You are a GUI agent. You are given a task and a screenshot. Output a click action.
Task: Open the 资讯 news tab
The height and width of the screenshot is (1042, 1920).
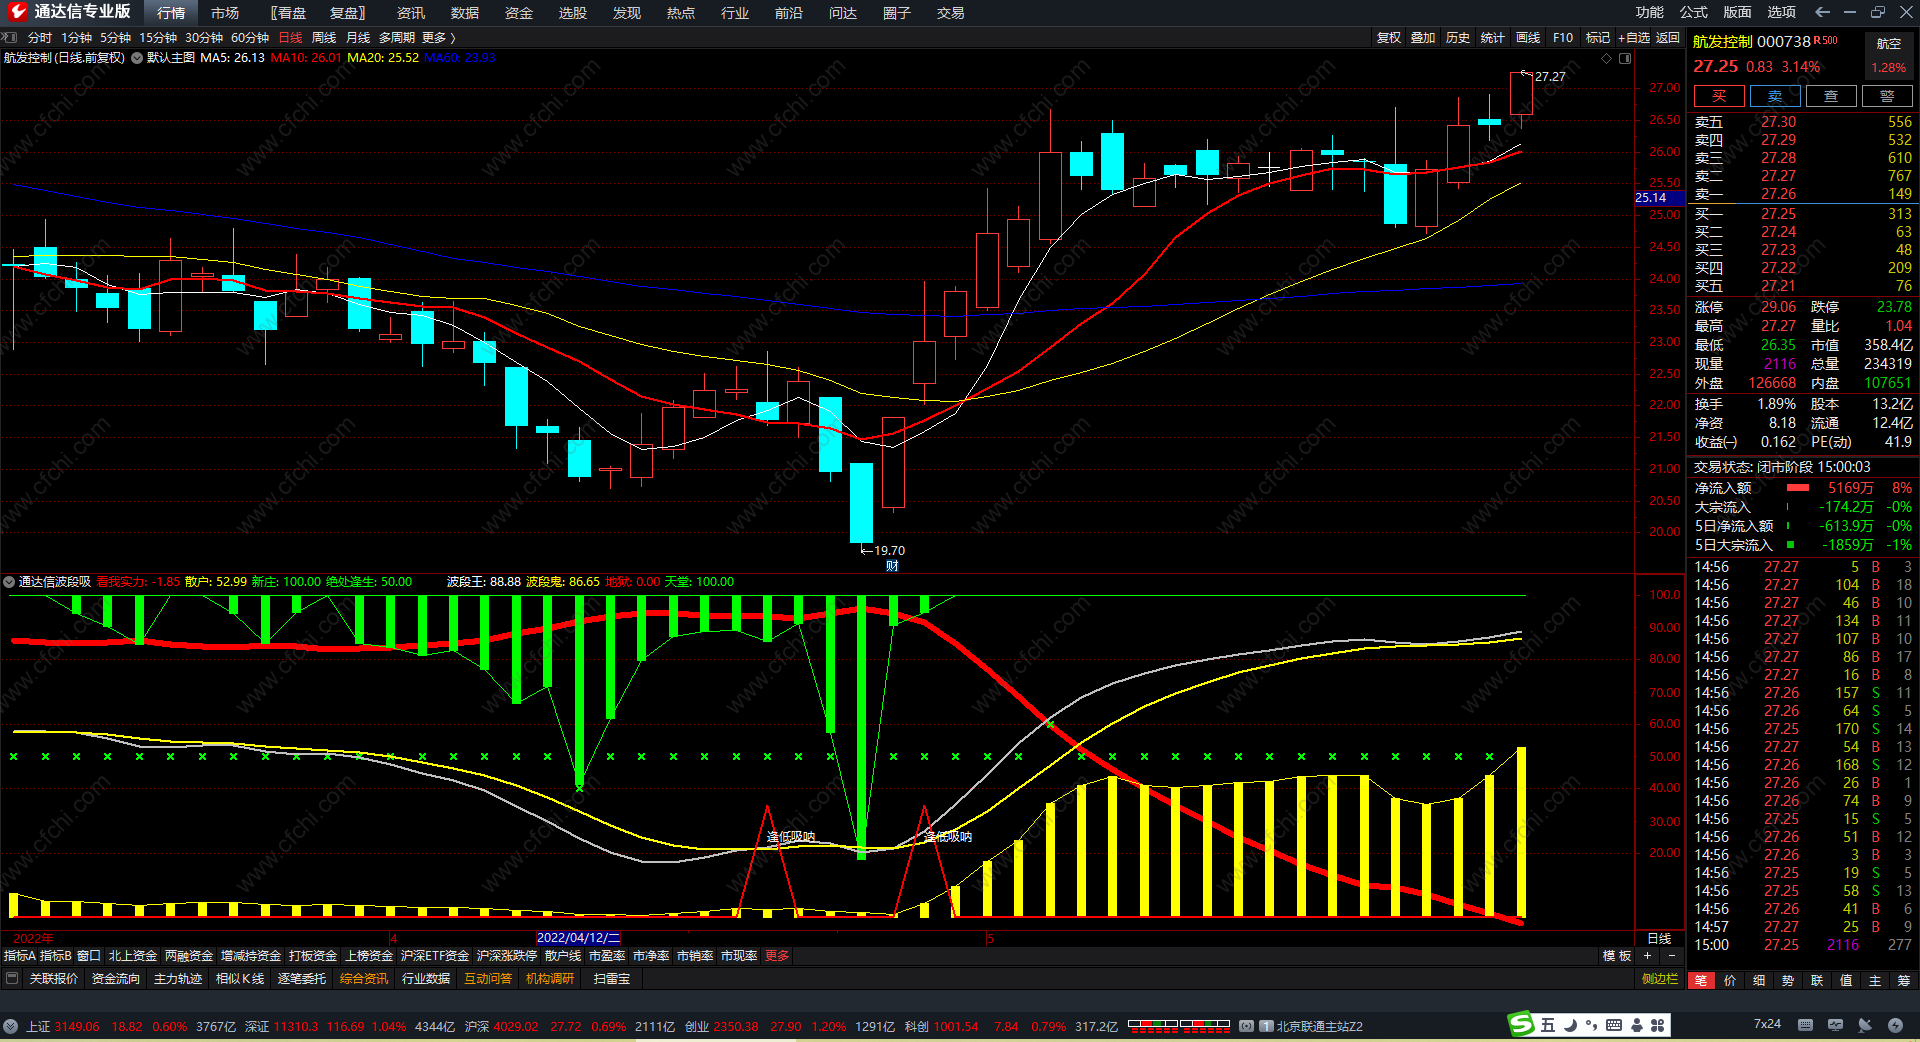(411, 13)
